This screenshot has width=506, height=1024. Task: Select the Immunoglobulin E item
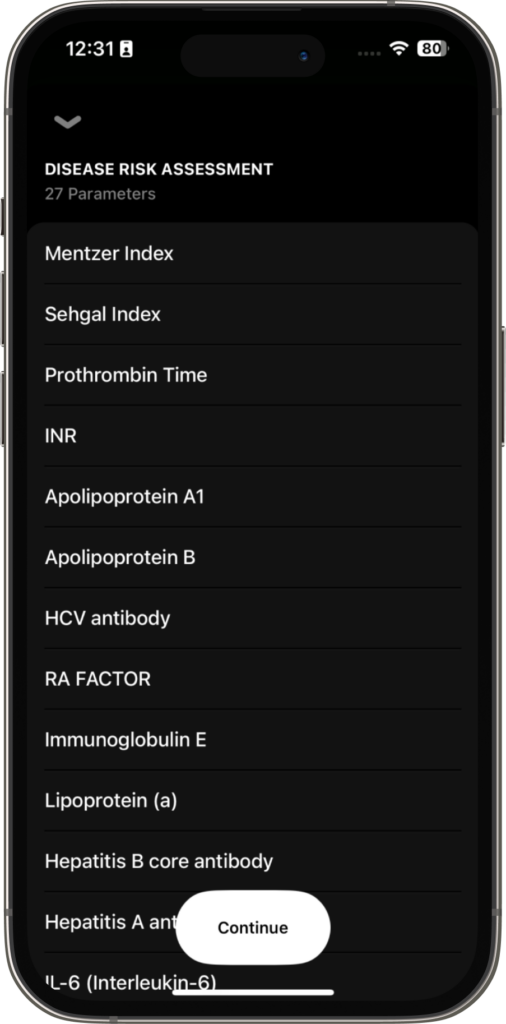point(253,739)
